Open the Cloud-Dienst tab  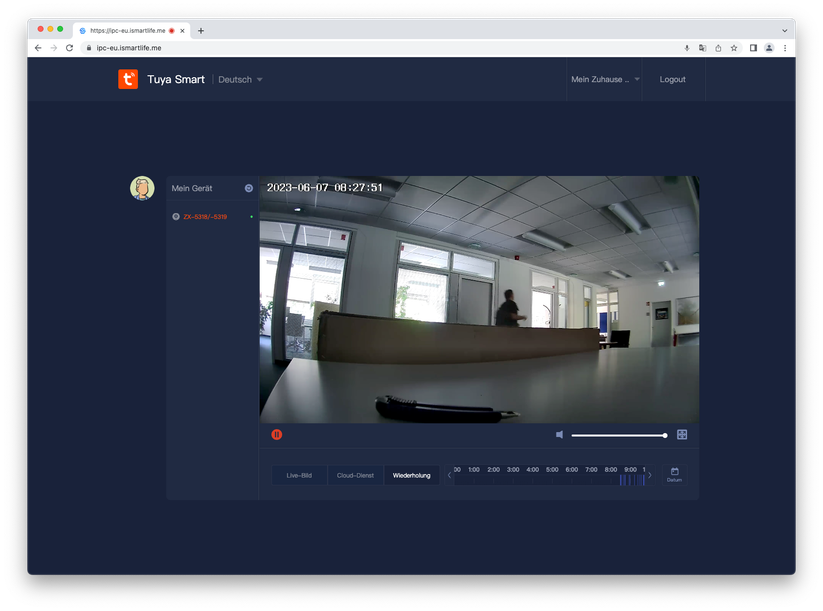[x=355, y=474]
